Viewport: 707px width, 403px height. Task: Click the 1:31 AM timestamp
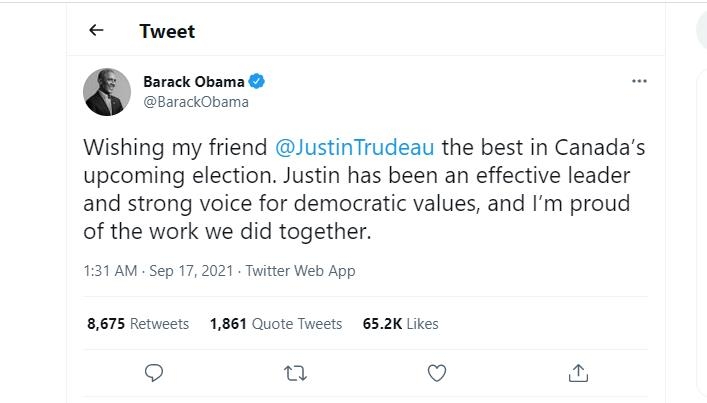point(110,270)
